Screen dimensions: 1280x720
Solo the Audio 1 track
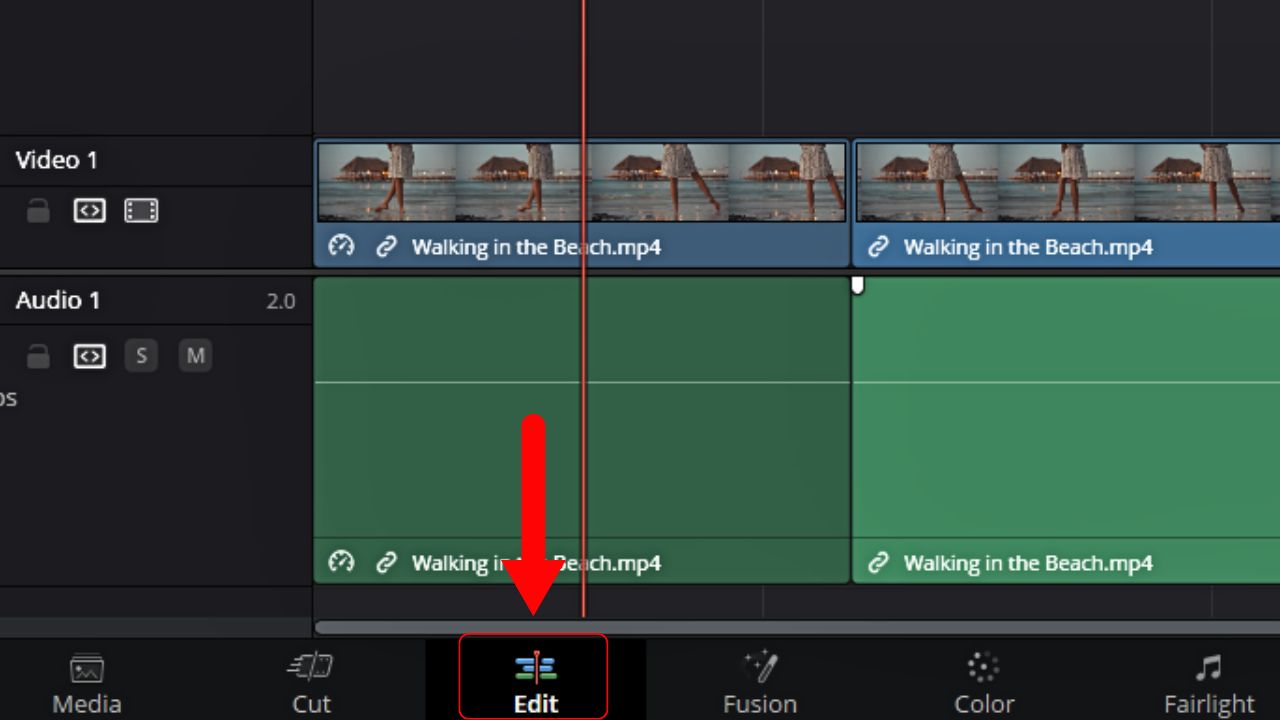[141, 355]
